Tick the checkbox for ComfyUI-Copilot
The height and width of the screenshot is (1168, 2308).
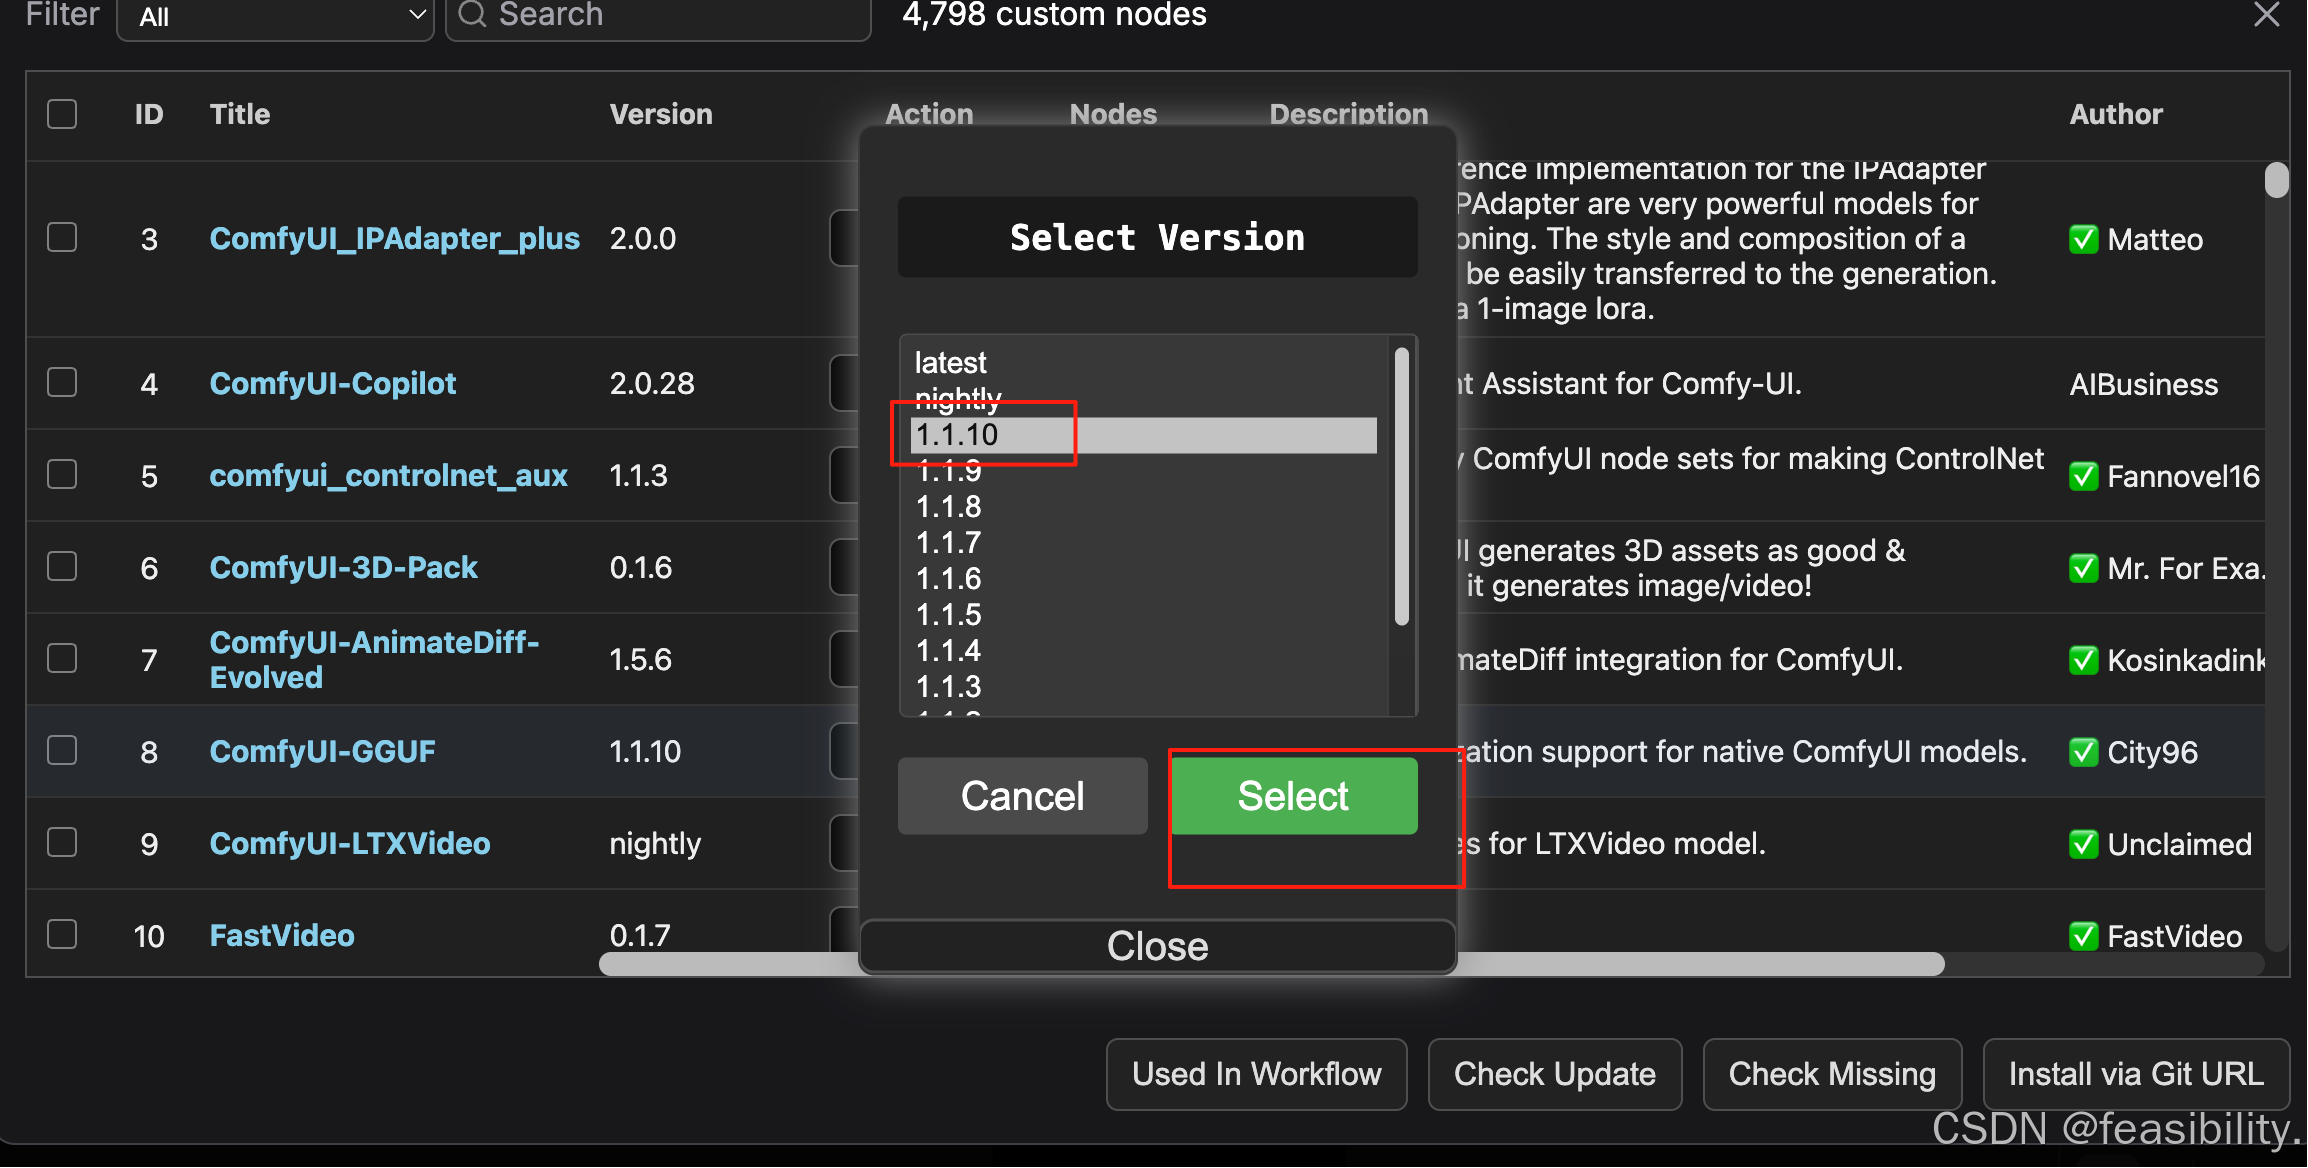62,382
